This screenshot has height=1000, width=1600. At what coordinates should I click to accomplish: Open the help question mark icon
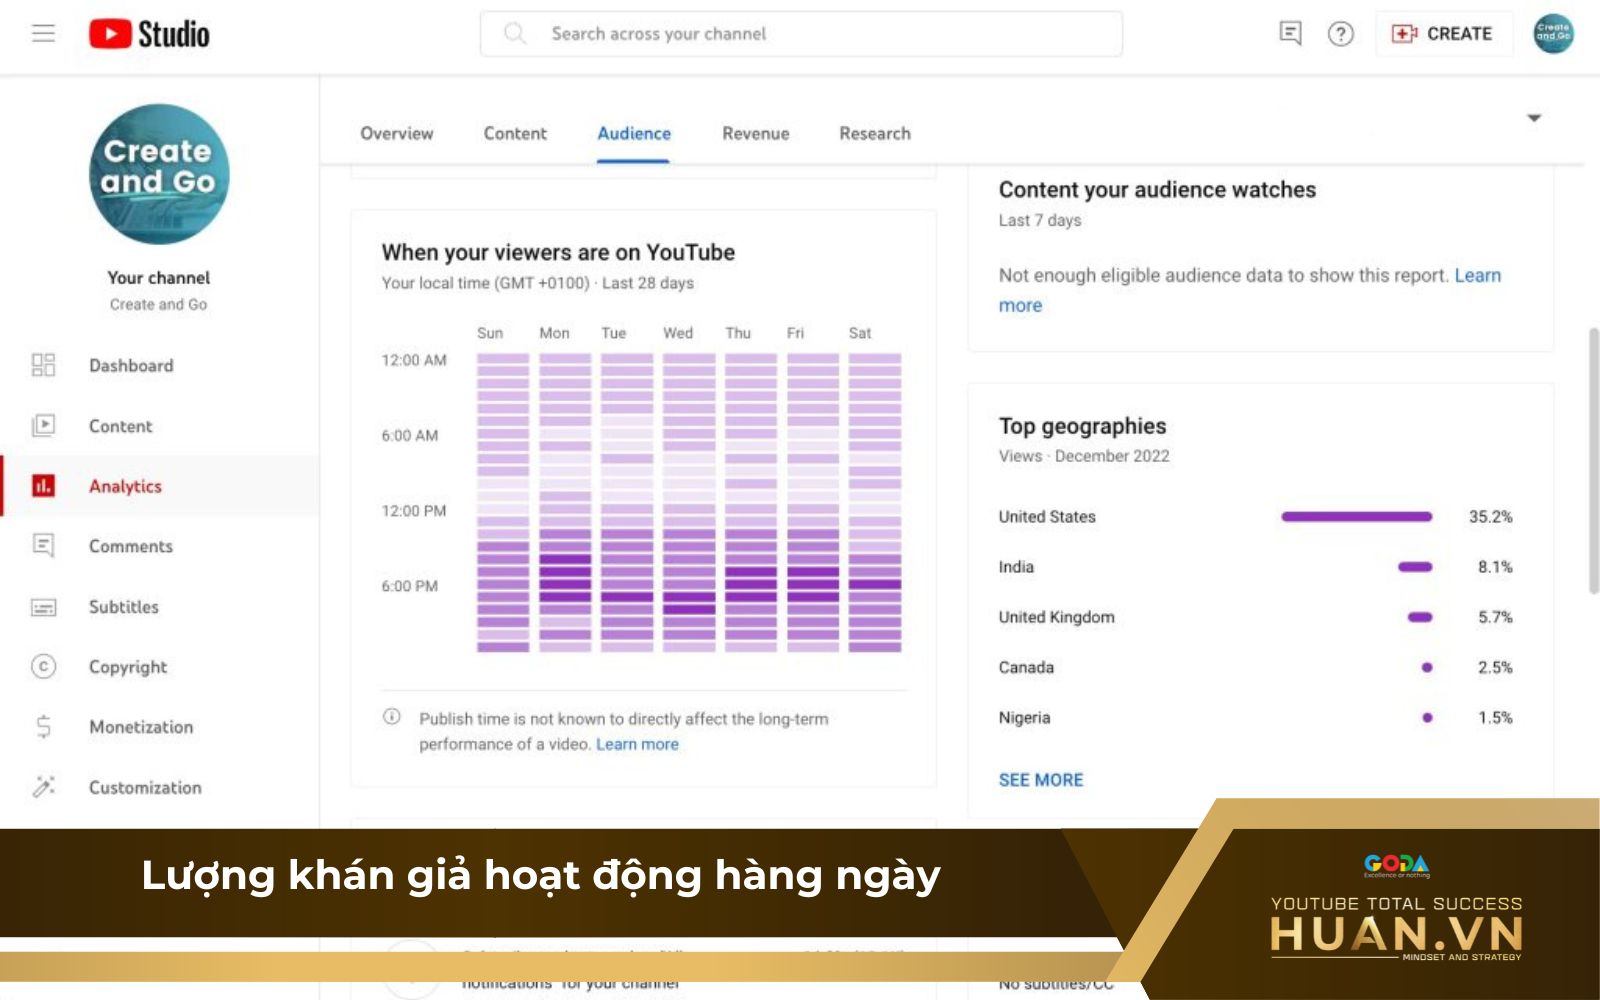[x=1340, y=34]
